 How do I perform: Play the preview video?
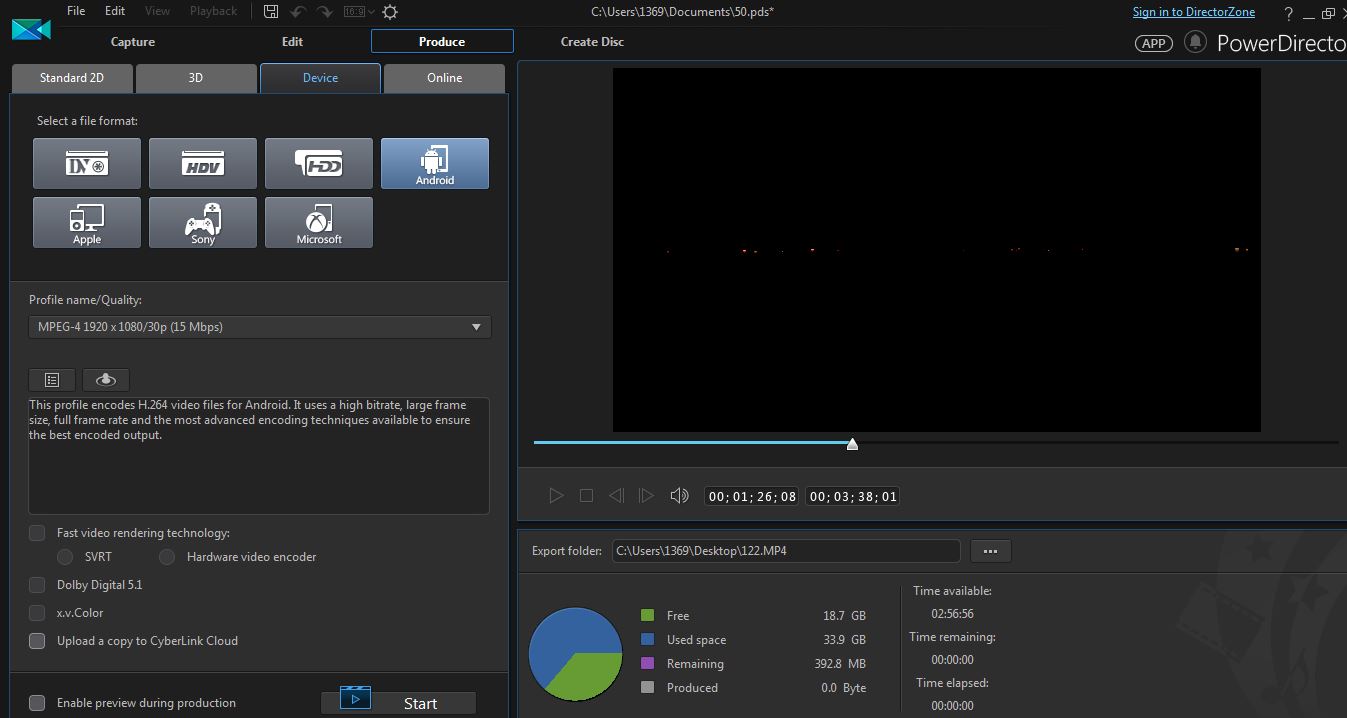coord(556,496)
